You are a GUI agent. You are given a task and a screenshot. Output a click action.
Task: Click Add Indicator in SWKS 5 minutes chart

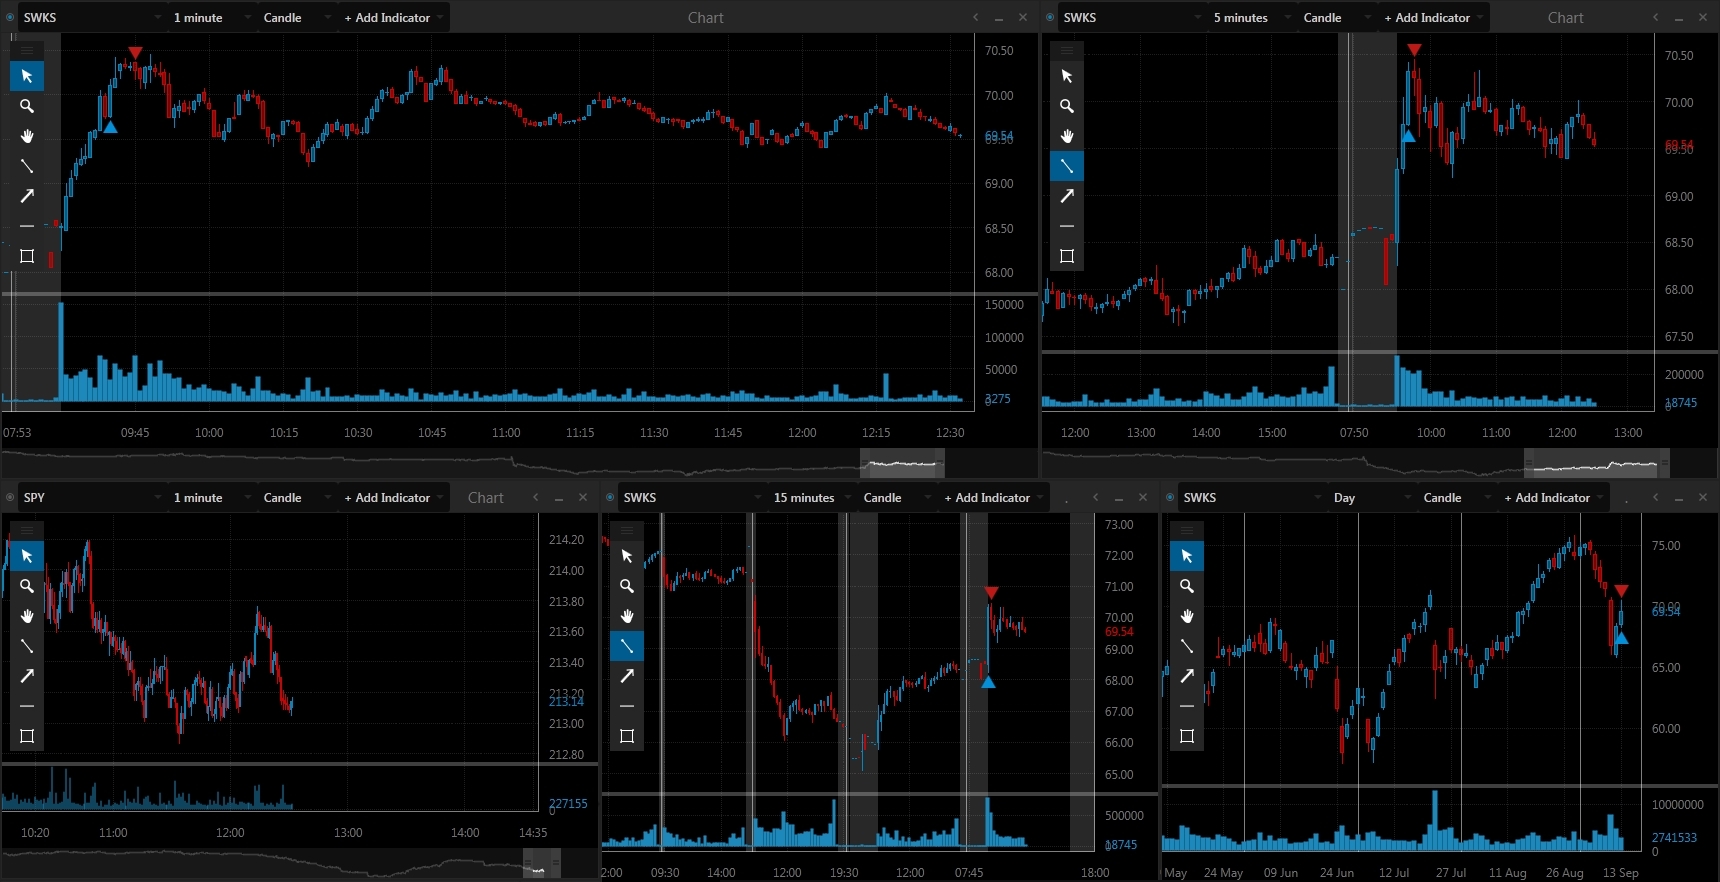click(x=1433, y=17)
